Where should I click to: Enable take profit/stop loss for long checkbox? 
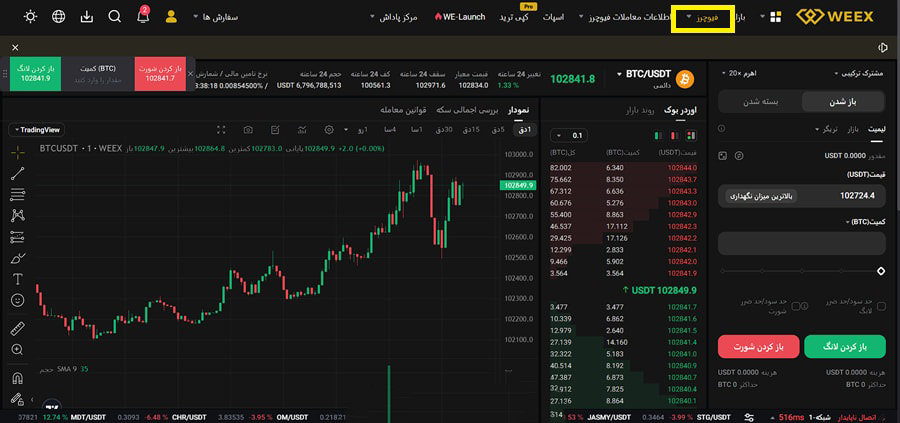point(881,306)
